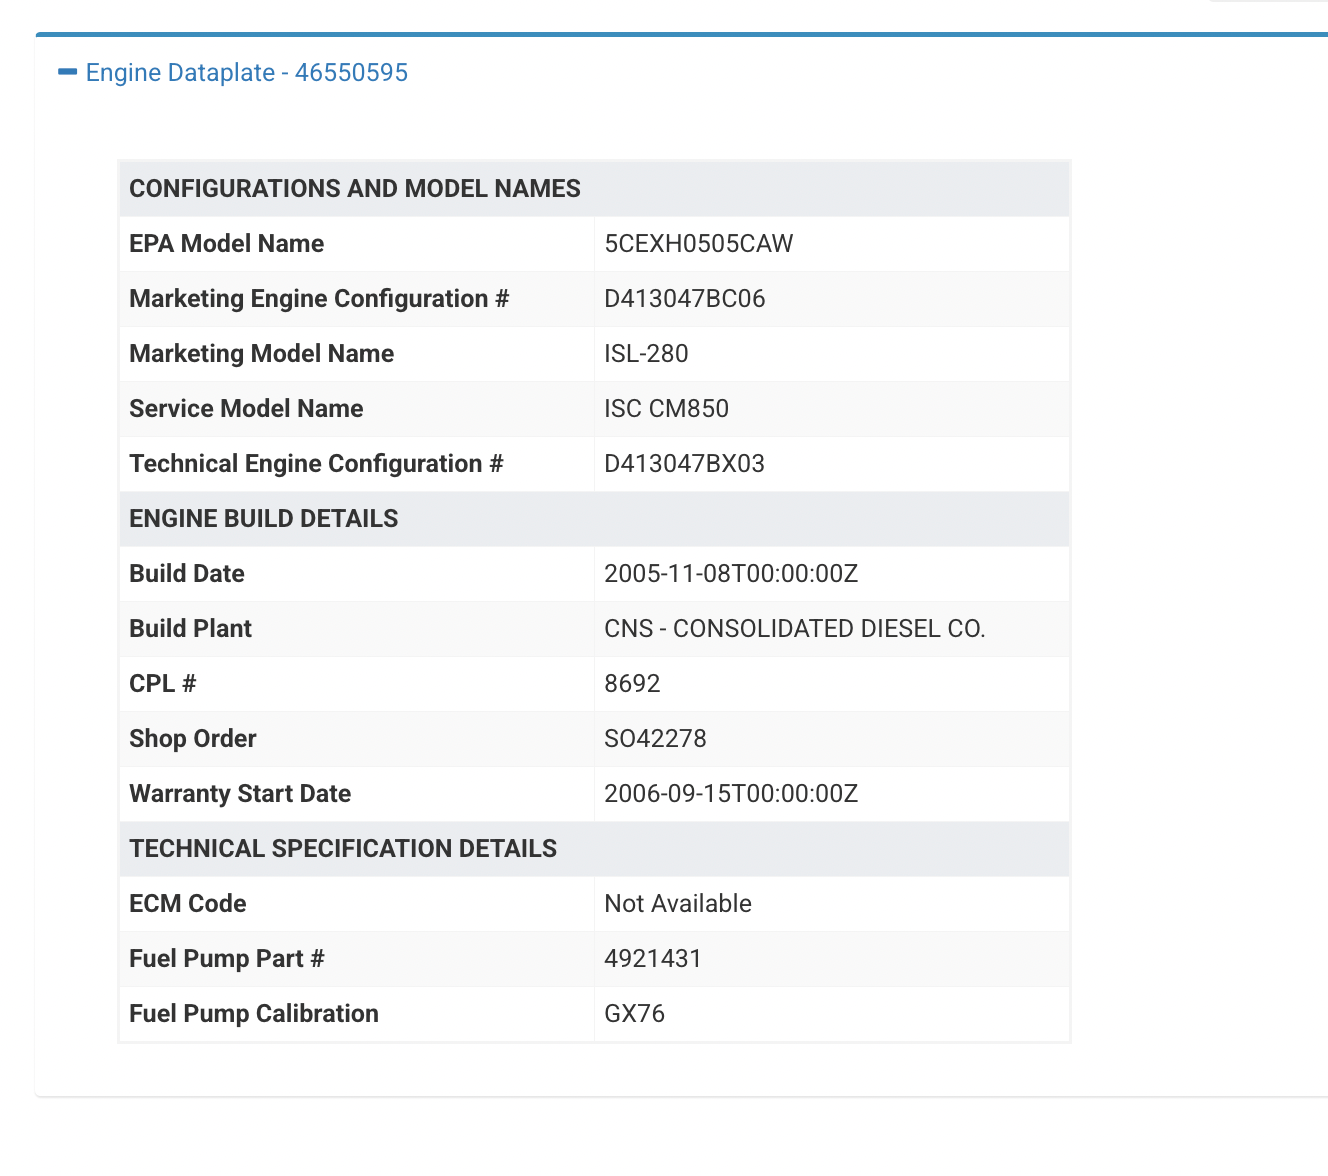The image size is (1328, 1176).
Task: Select the Shop Order value SO42278
Action: 655,739
